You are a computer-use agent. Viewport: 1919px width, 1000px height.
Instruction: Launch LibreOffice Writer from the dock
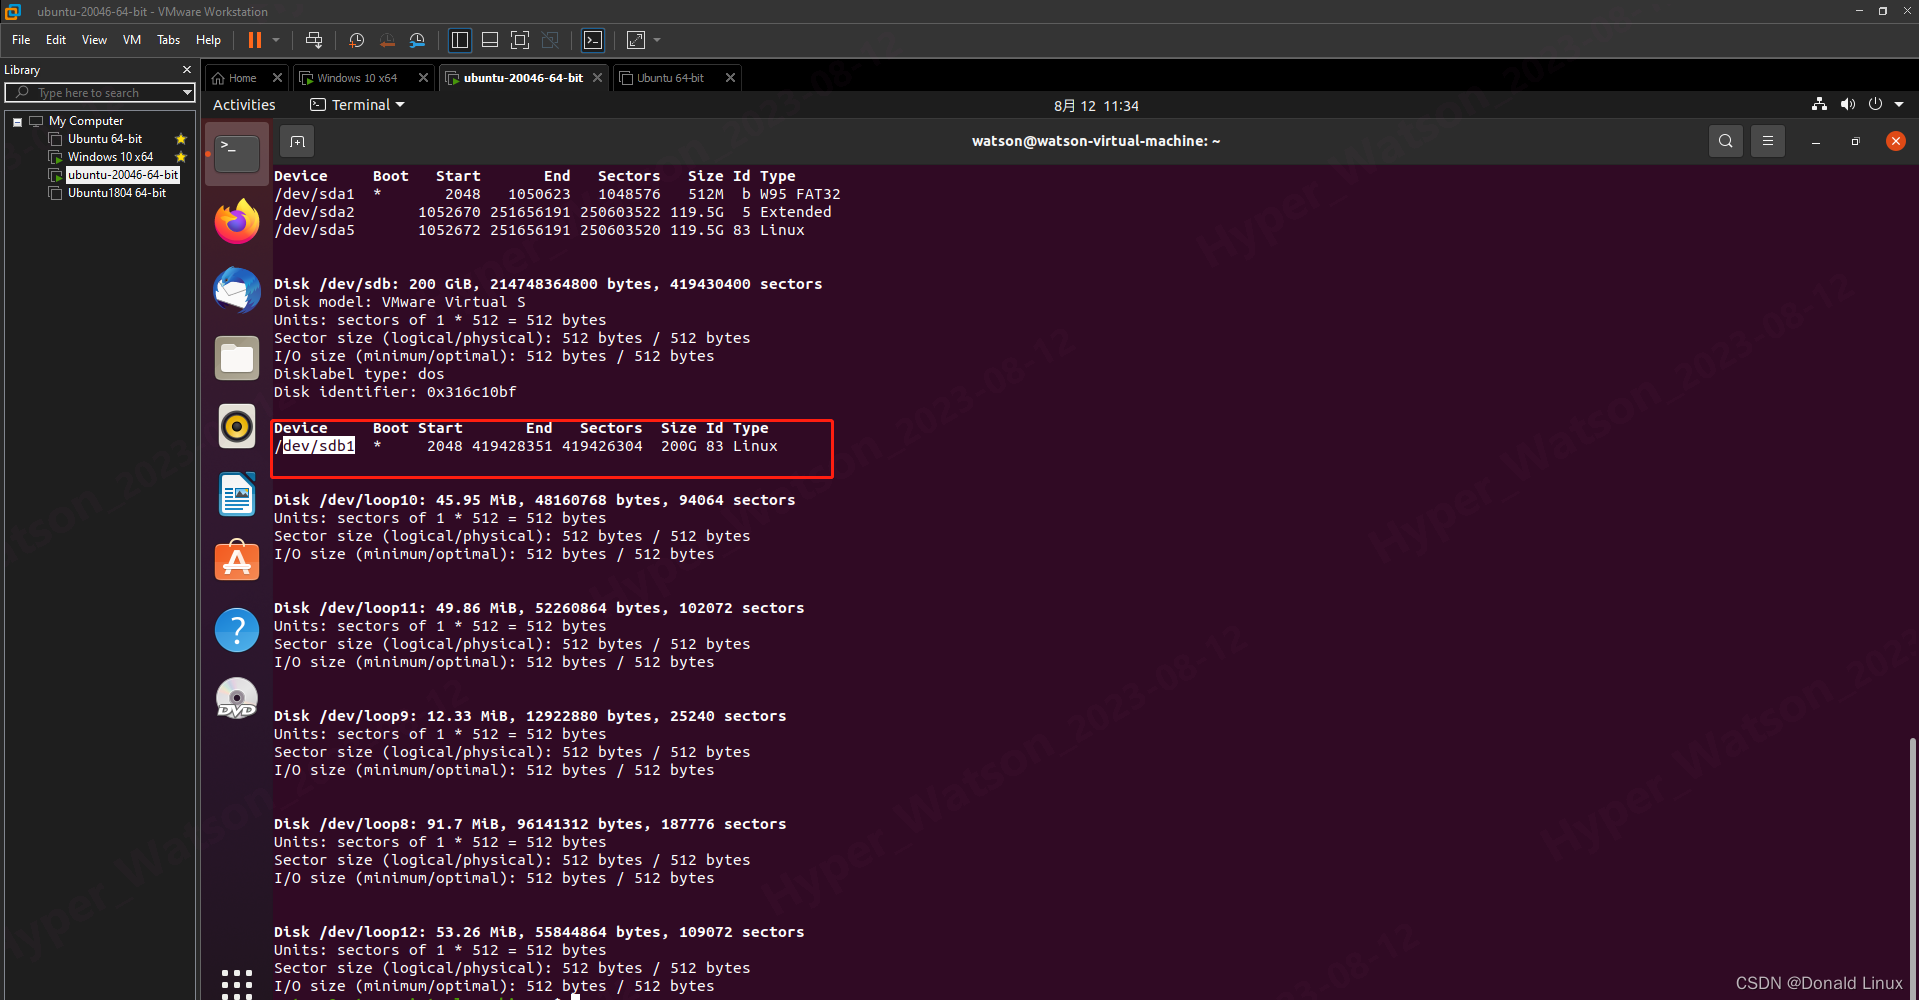(x=236, y=493)
